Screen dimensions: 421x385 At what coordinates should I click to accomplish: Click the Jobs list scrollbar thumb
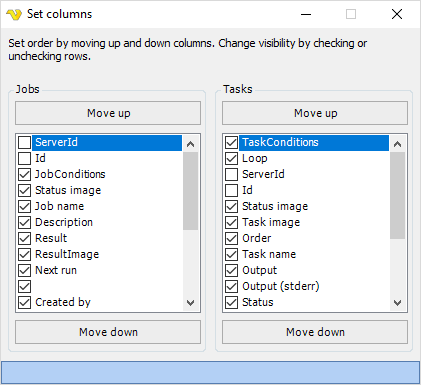191,191
